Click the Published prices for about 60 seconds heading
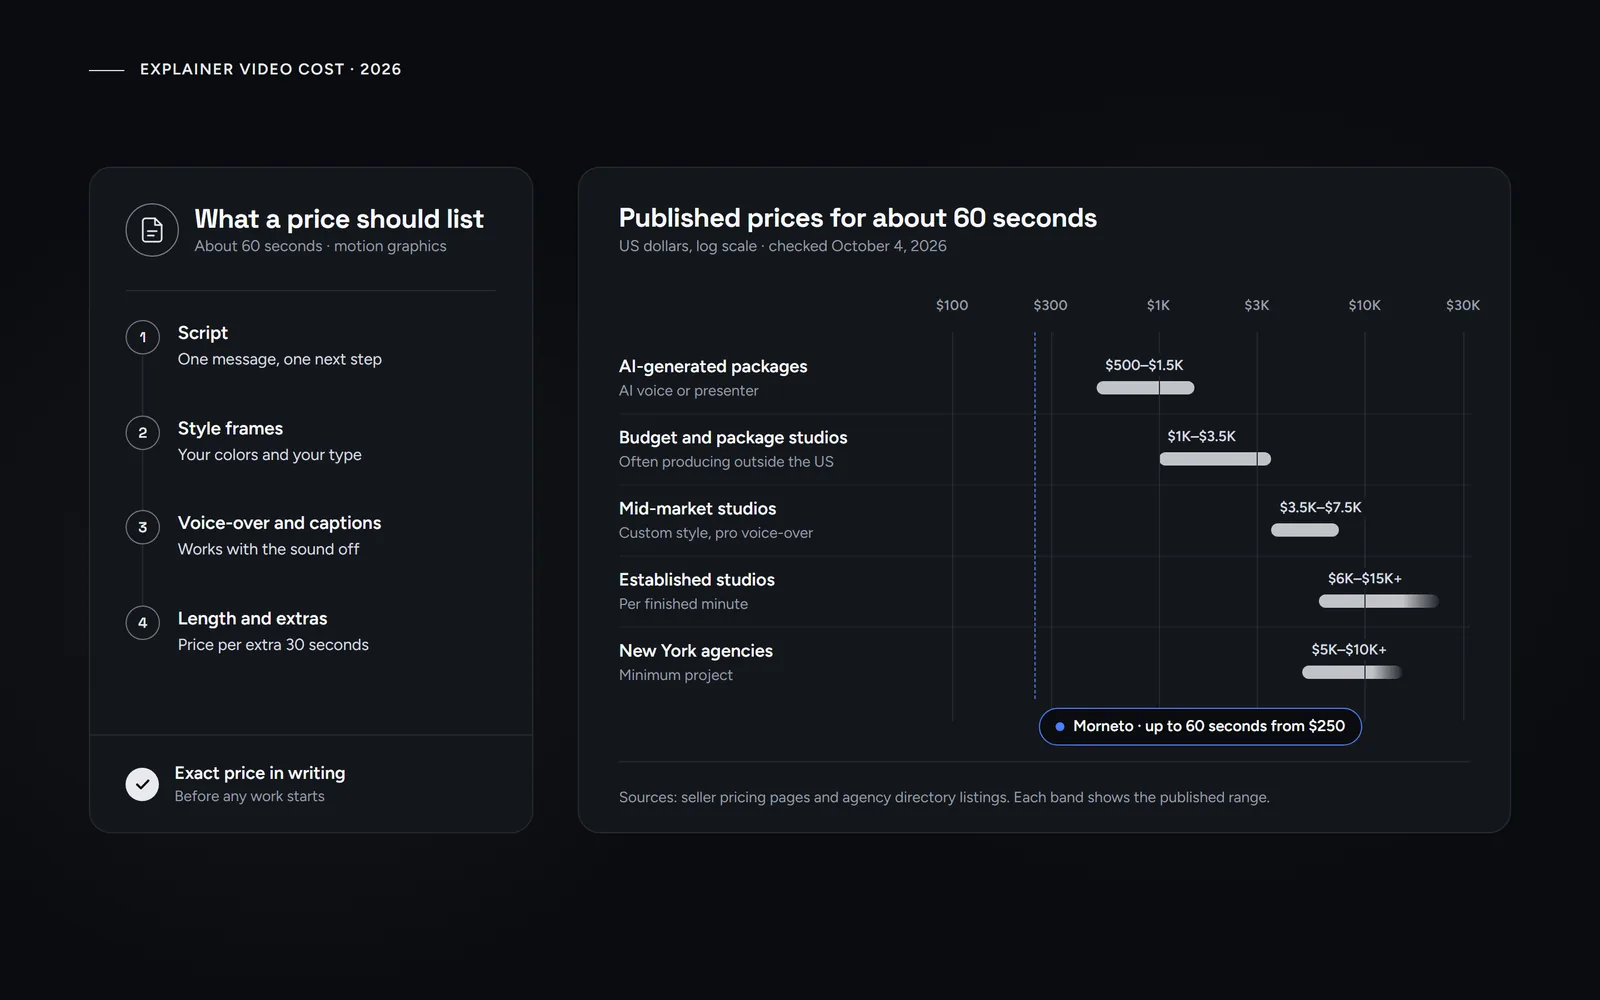This screenshot has width=1600, height=1000. 858,218
